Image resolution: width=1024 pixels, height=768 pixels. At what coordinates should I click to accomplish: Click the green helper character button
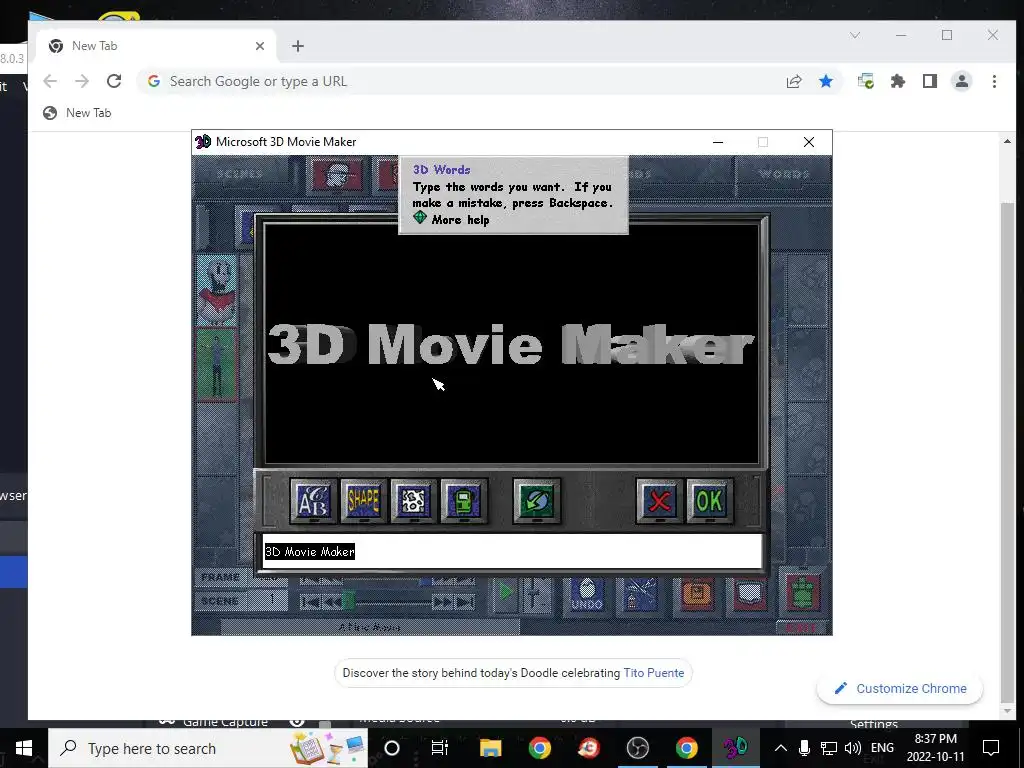pos(803,592)
